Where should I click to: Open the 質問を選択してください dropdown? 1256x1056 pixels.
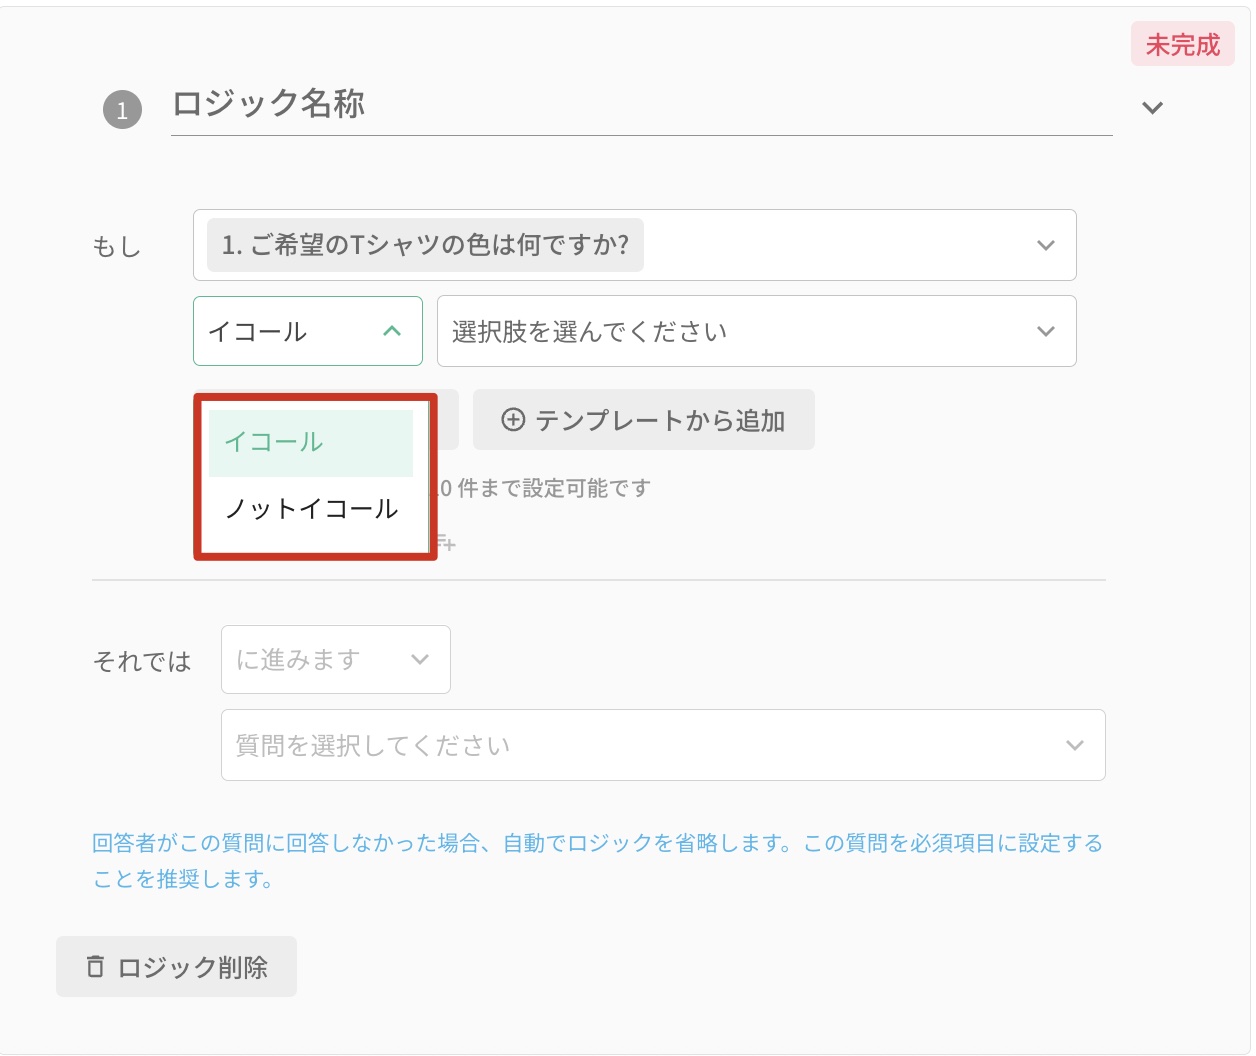point(662,745)
